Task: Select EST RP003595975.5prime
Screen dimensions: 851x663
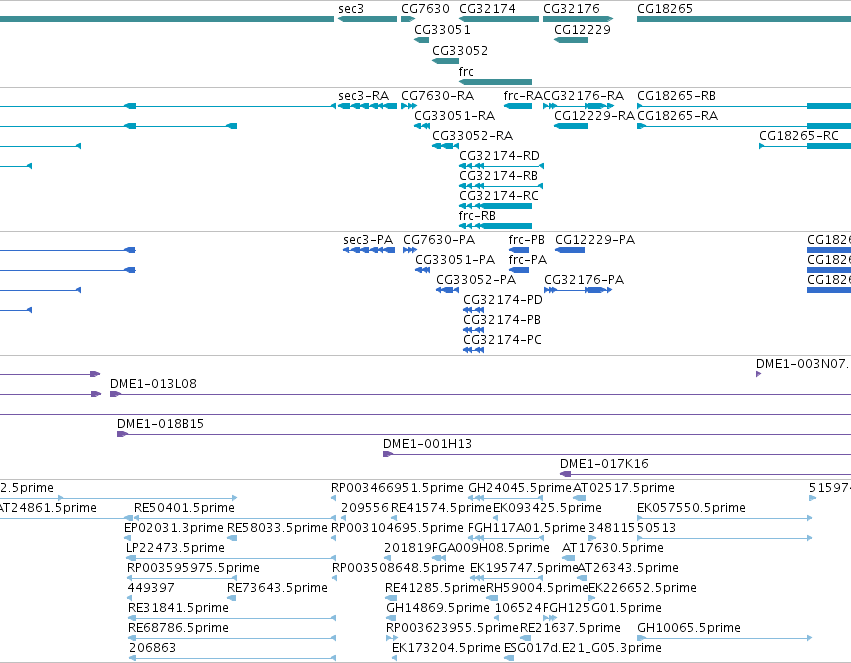Action: 182,578
